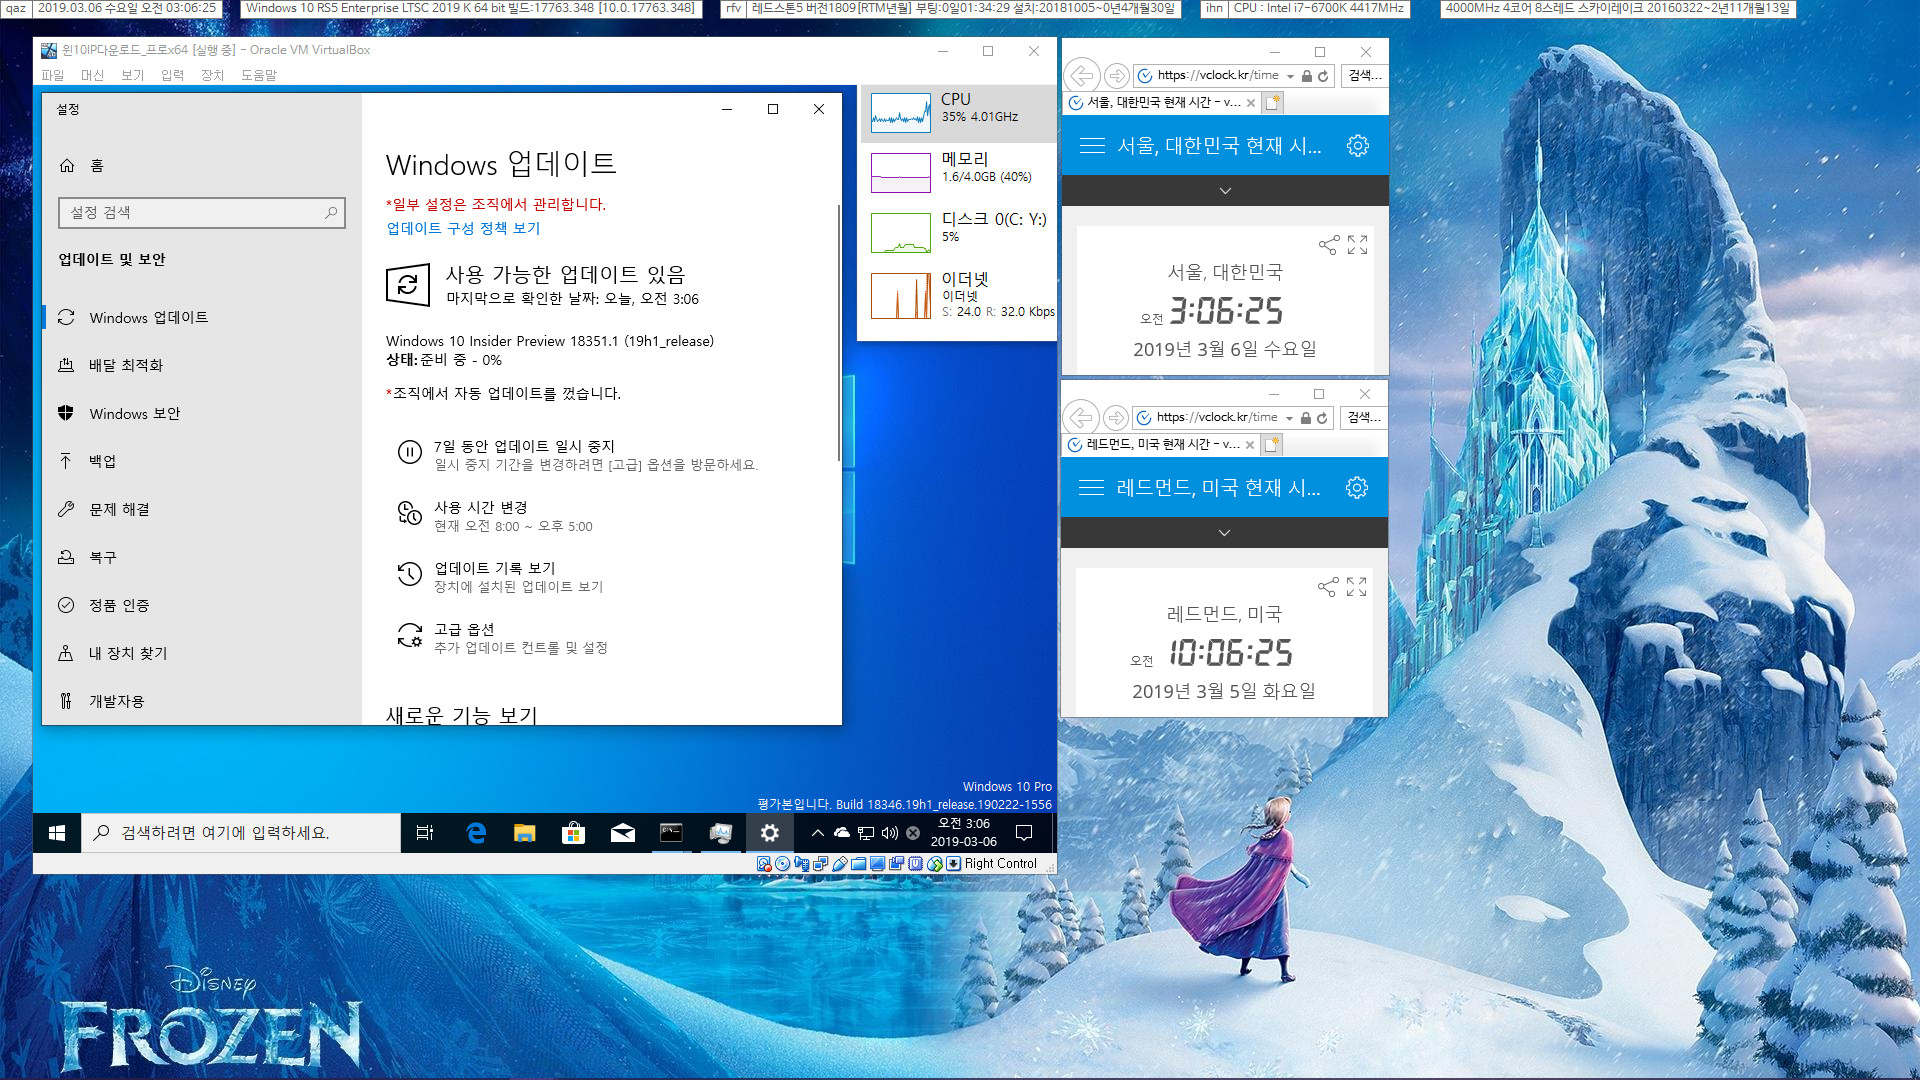
Task: Open the Mail app from the VM taskbar
Action: 622,833
